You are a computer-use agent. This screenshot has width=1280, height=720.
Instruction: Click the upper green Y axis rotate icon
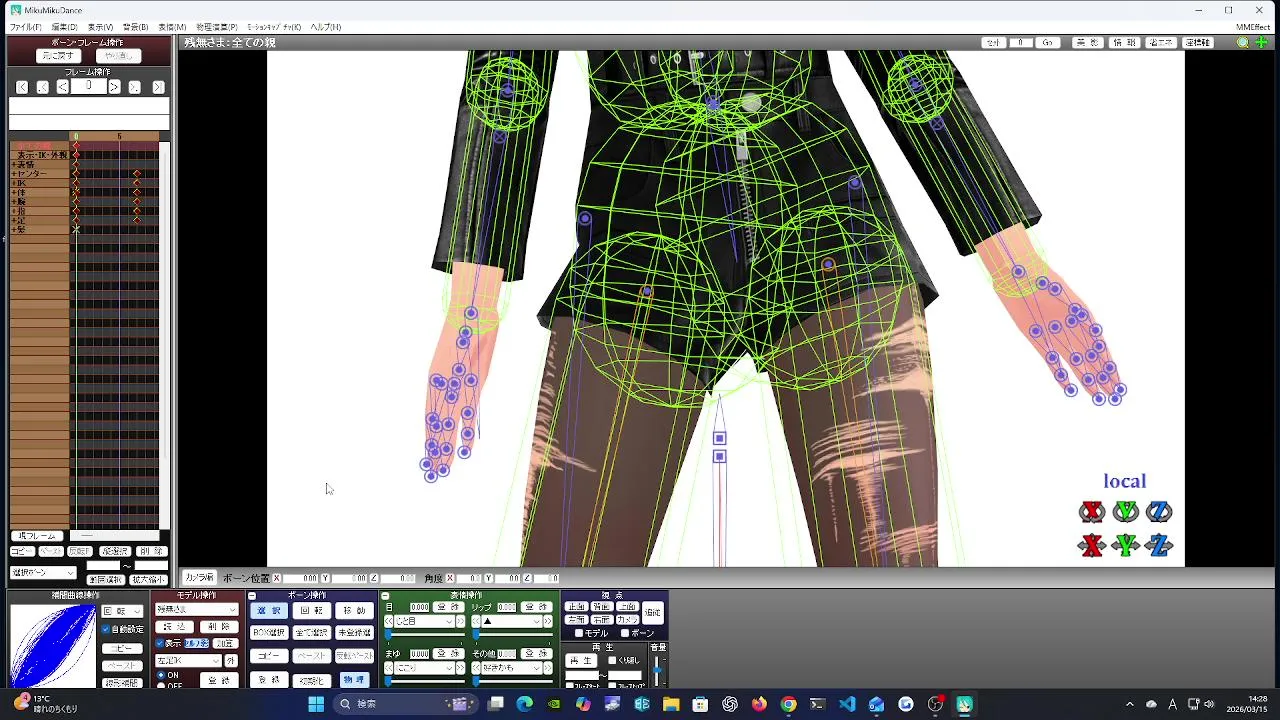1126,512
